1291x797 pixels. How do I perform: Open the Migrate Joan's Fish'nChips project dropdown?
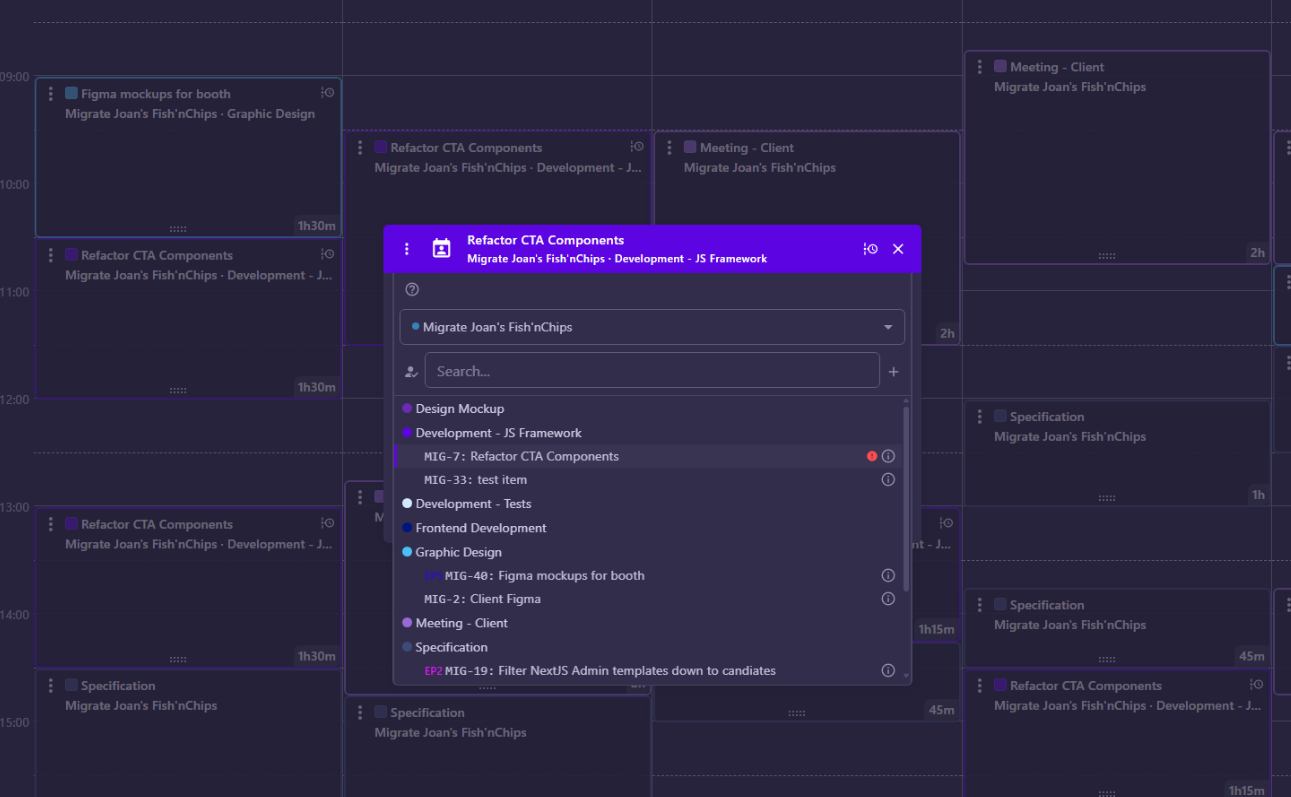coord(652,327)
